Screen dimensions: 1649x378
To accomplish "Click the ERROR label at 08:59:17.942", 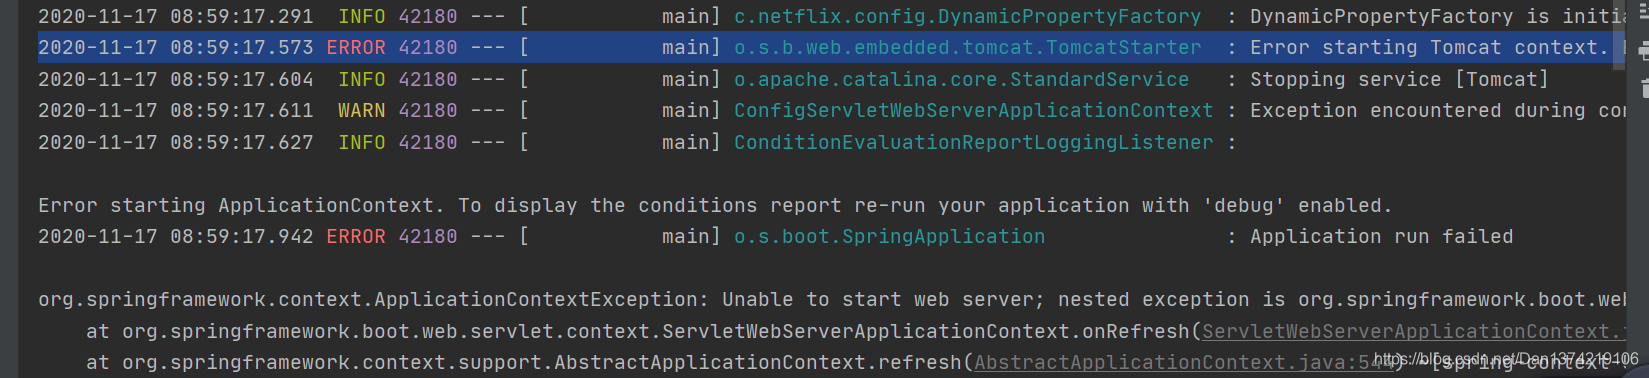I will point(355,236).
